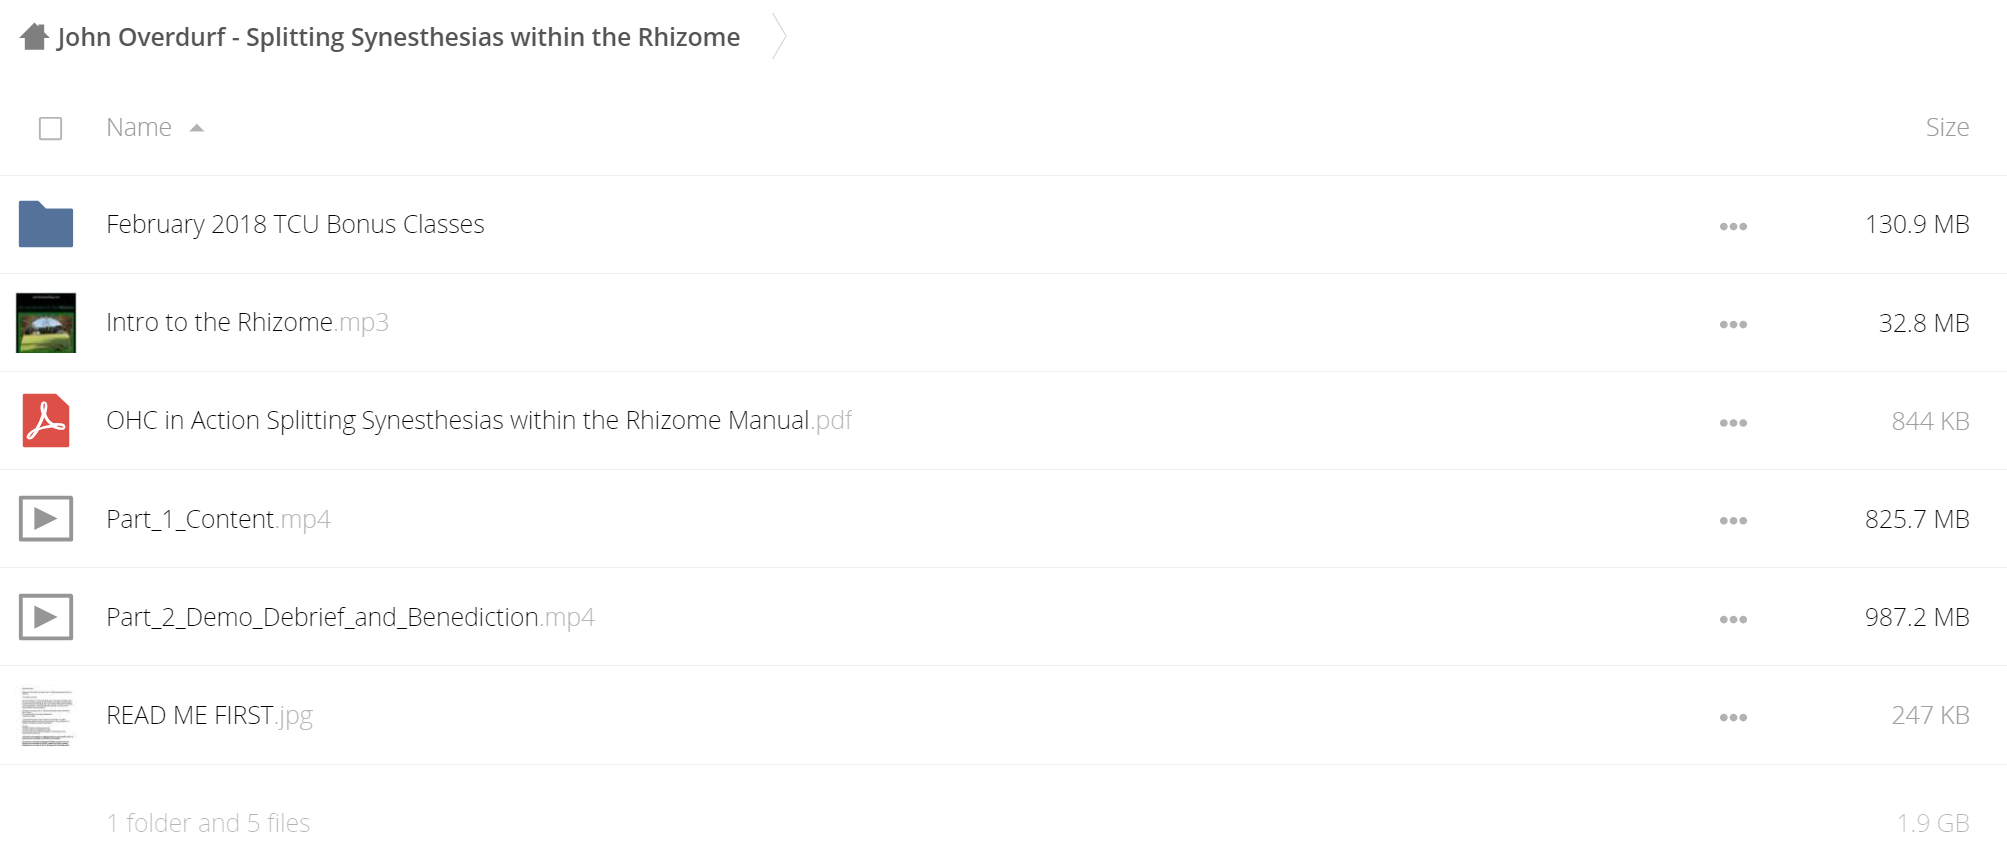Tick the select-all checkbox
Image resolution: width=2007 pixels, height=867 pixels.
tap(50, 128)
